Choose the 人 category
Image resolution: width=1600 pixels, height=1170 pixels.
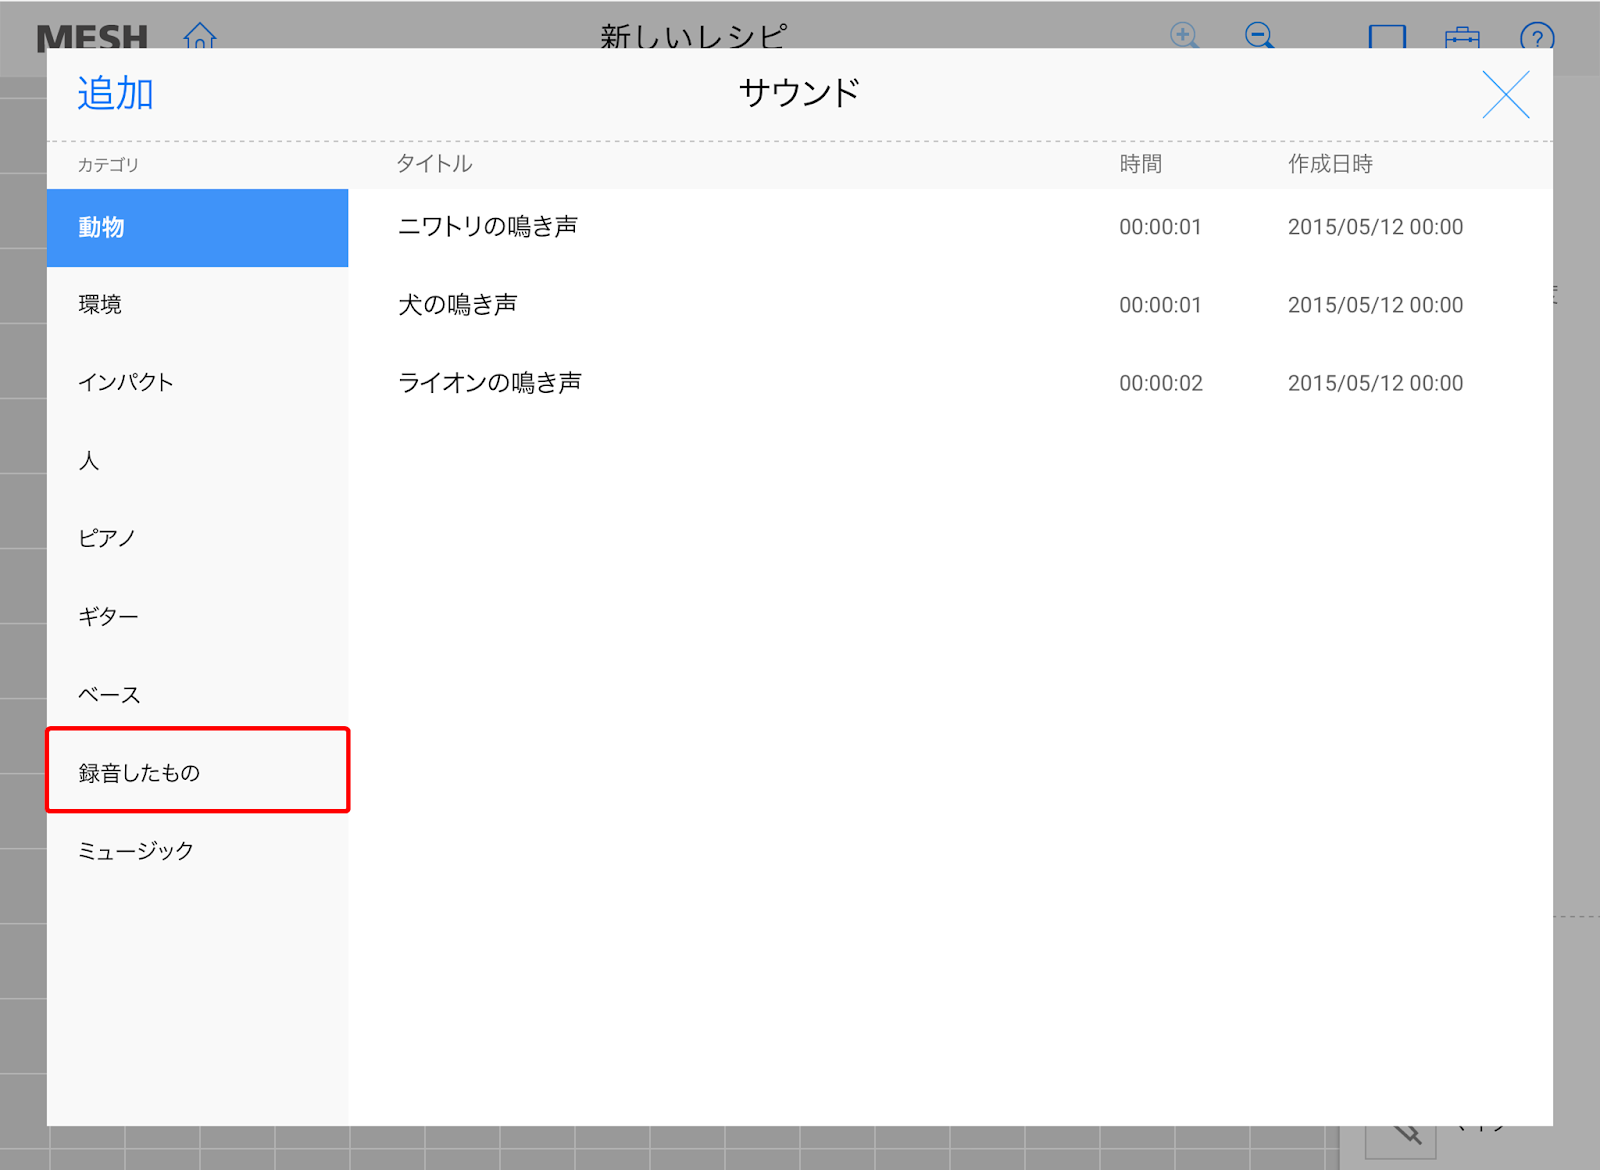[197, 461]
